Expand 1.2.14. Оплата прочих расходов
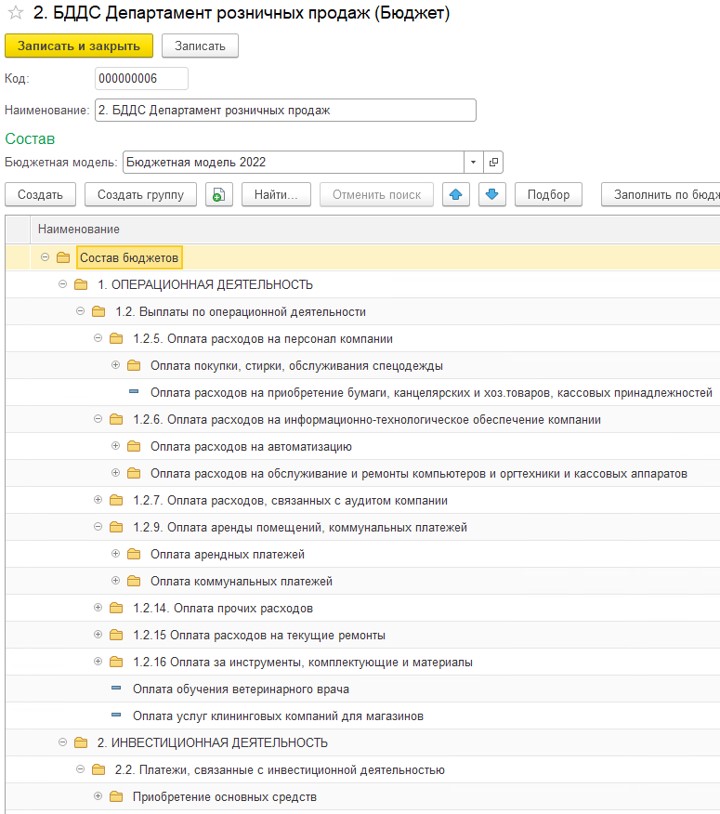 coord(98,607)
